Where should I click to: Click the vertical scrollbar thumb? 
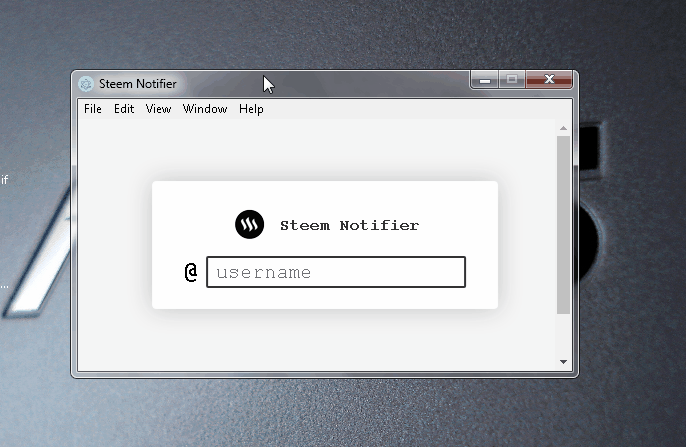(564, 225)
